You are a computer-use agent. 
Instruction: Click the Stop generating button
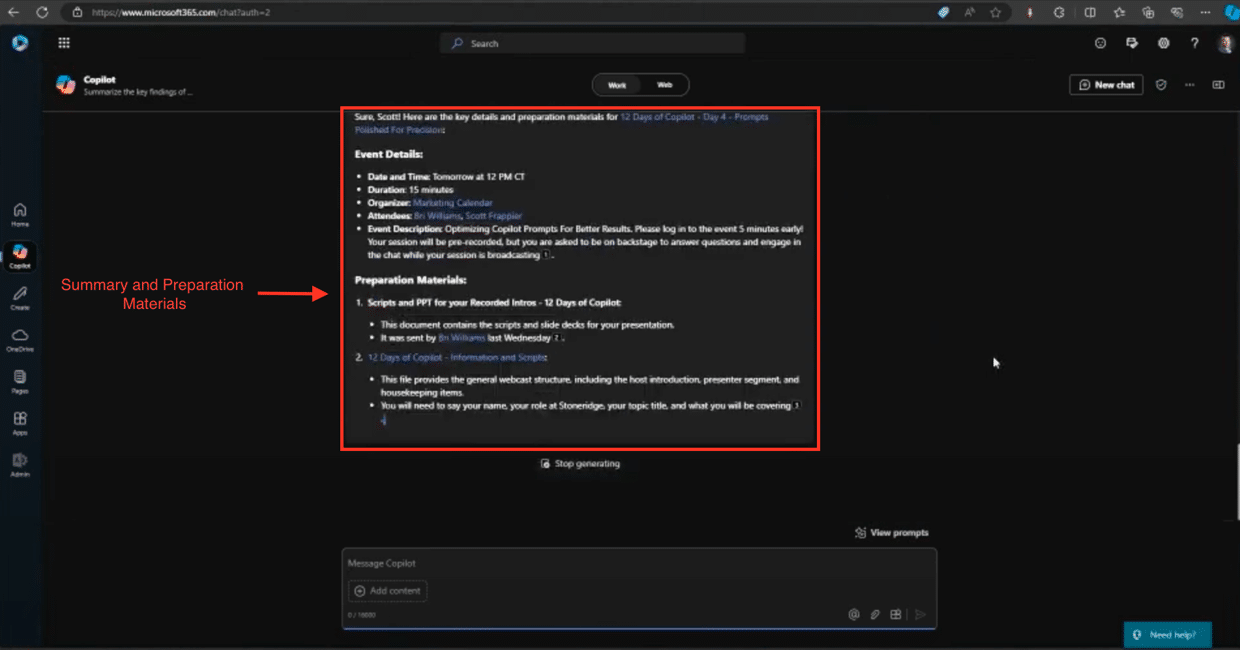tap(580, 464)
